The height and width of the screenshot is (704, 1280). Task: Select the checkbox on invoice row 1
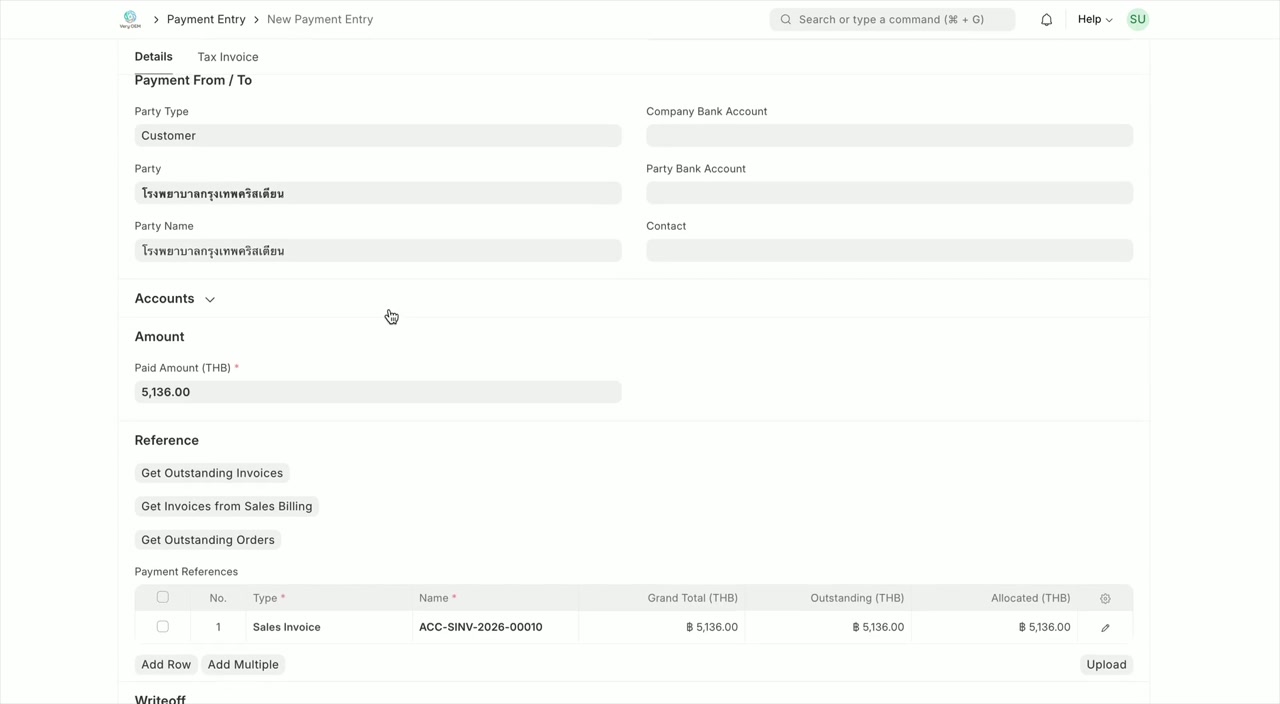click(x=162, y=627)
